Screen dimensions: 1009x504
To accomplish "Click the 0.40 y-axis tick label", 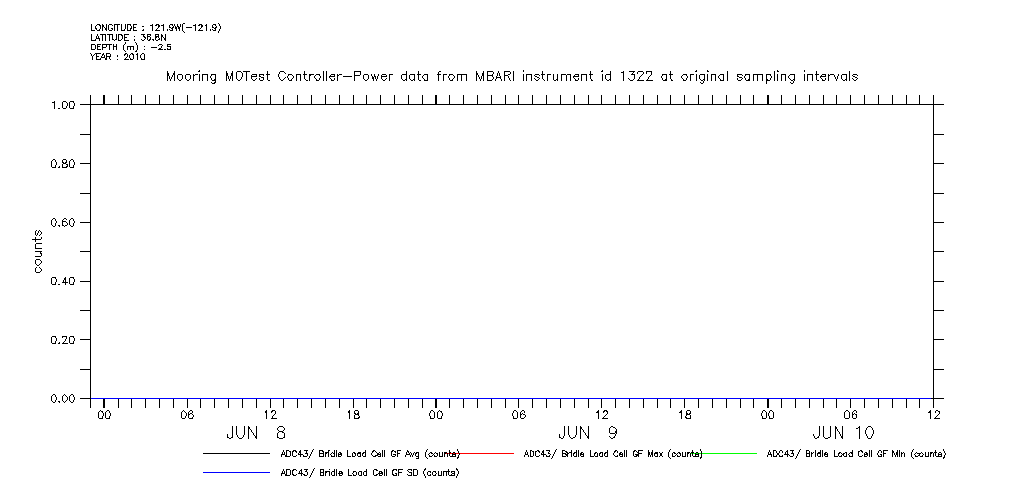I will pyautogui.click(x=64, y=281).
